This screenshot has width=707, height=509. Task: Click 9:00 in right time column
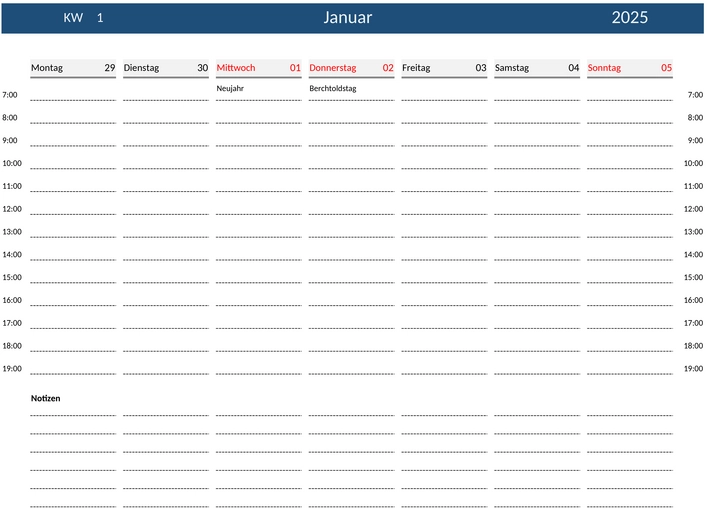point(695,140)
